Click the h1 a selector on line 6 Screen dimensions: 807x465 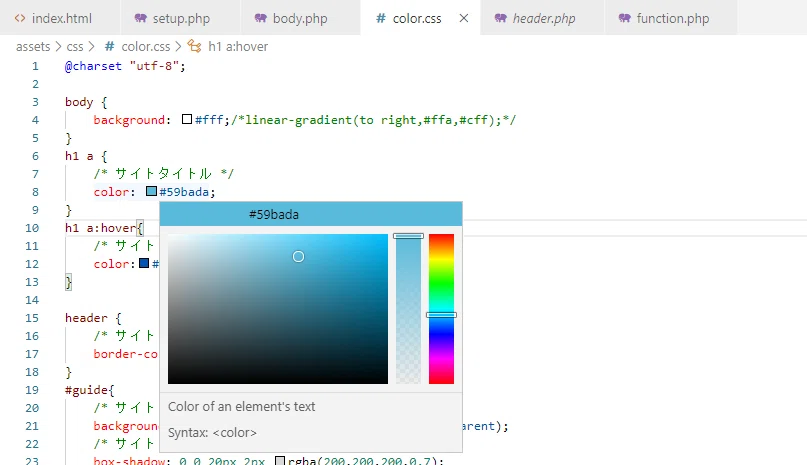click(79, 156)
